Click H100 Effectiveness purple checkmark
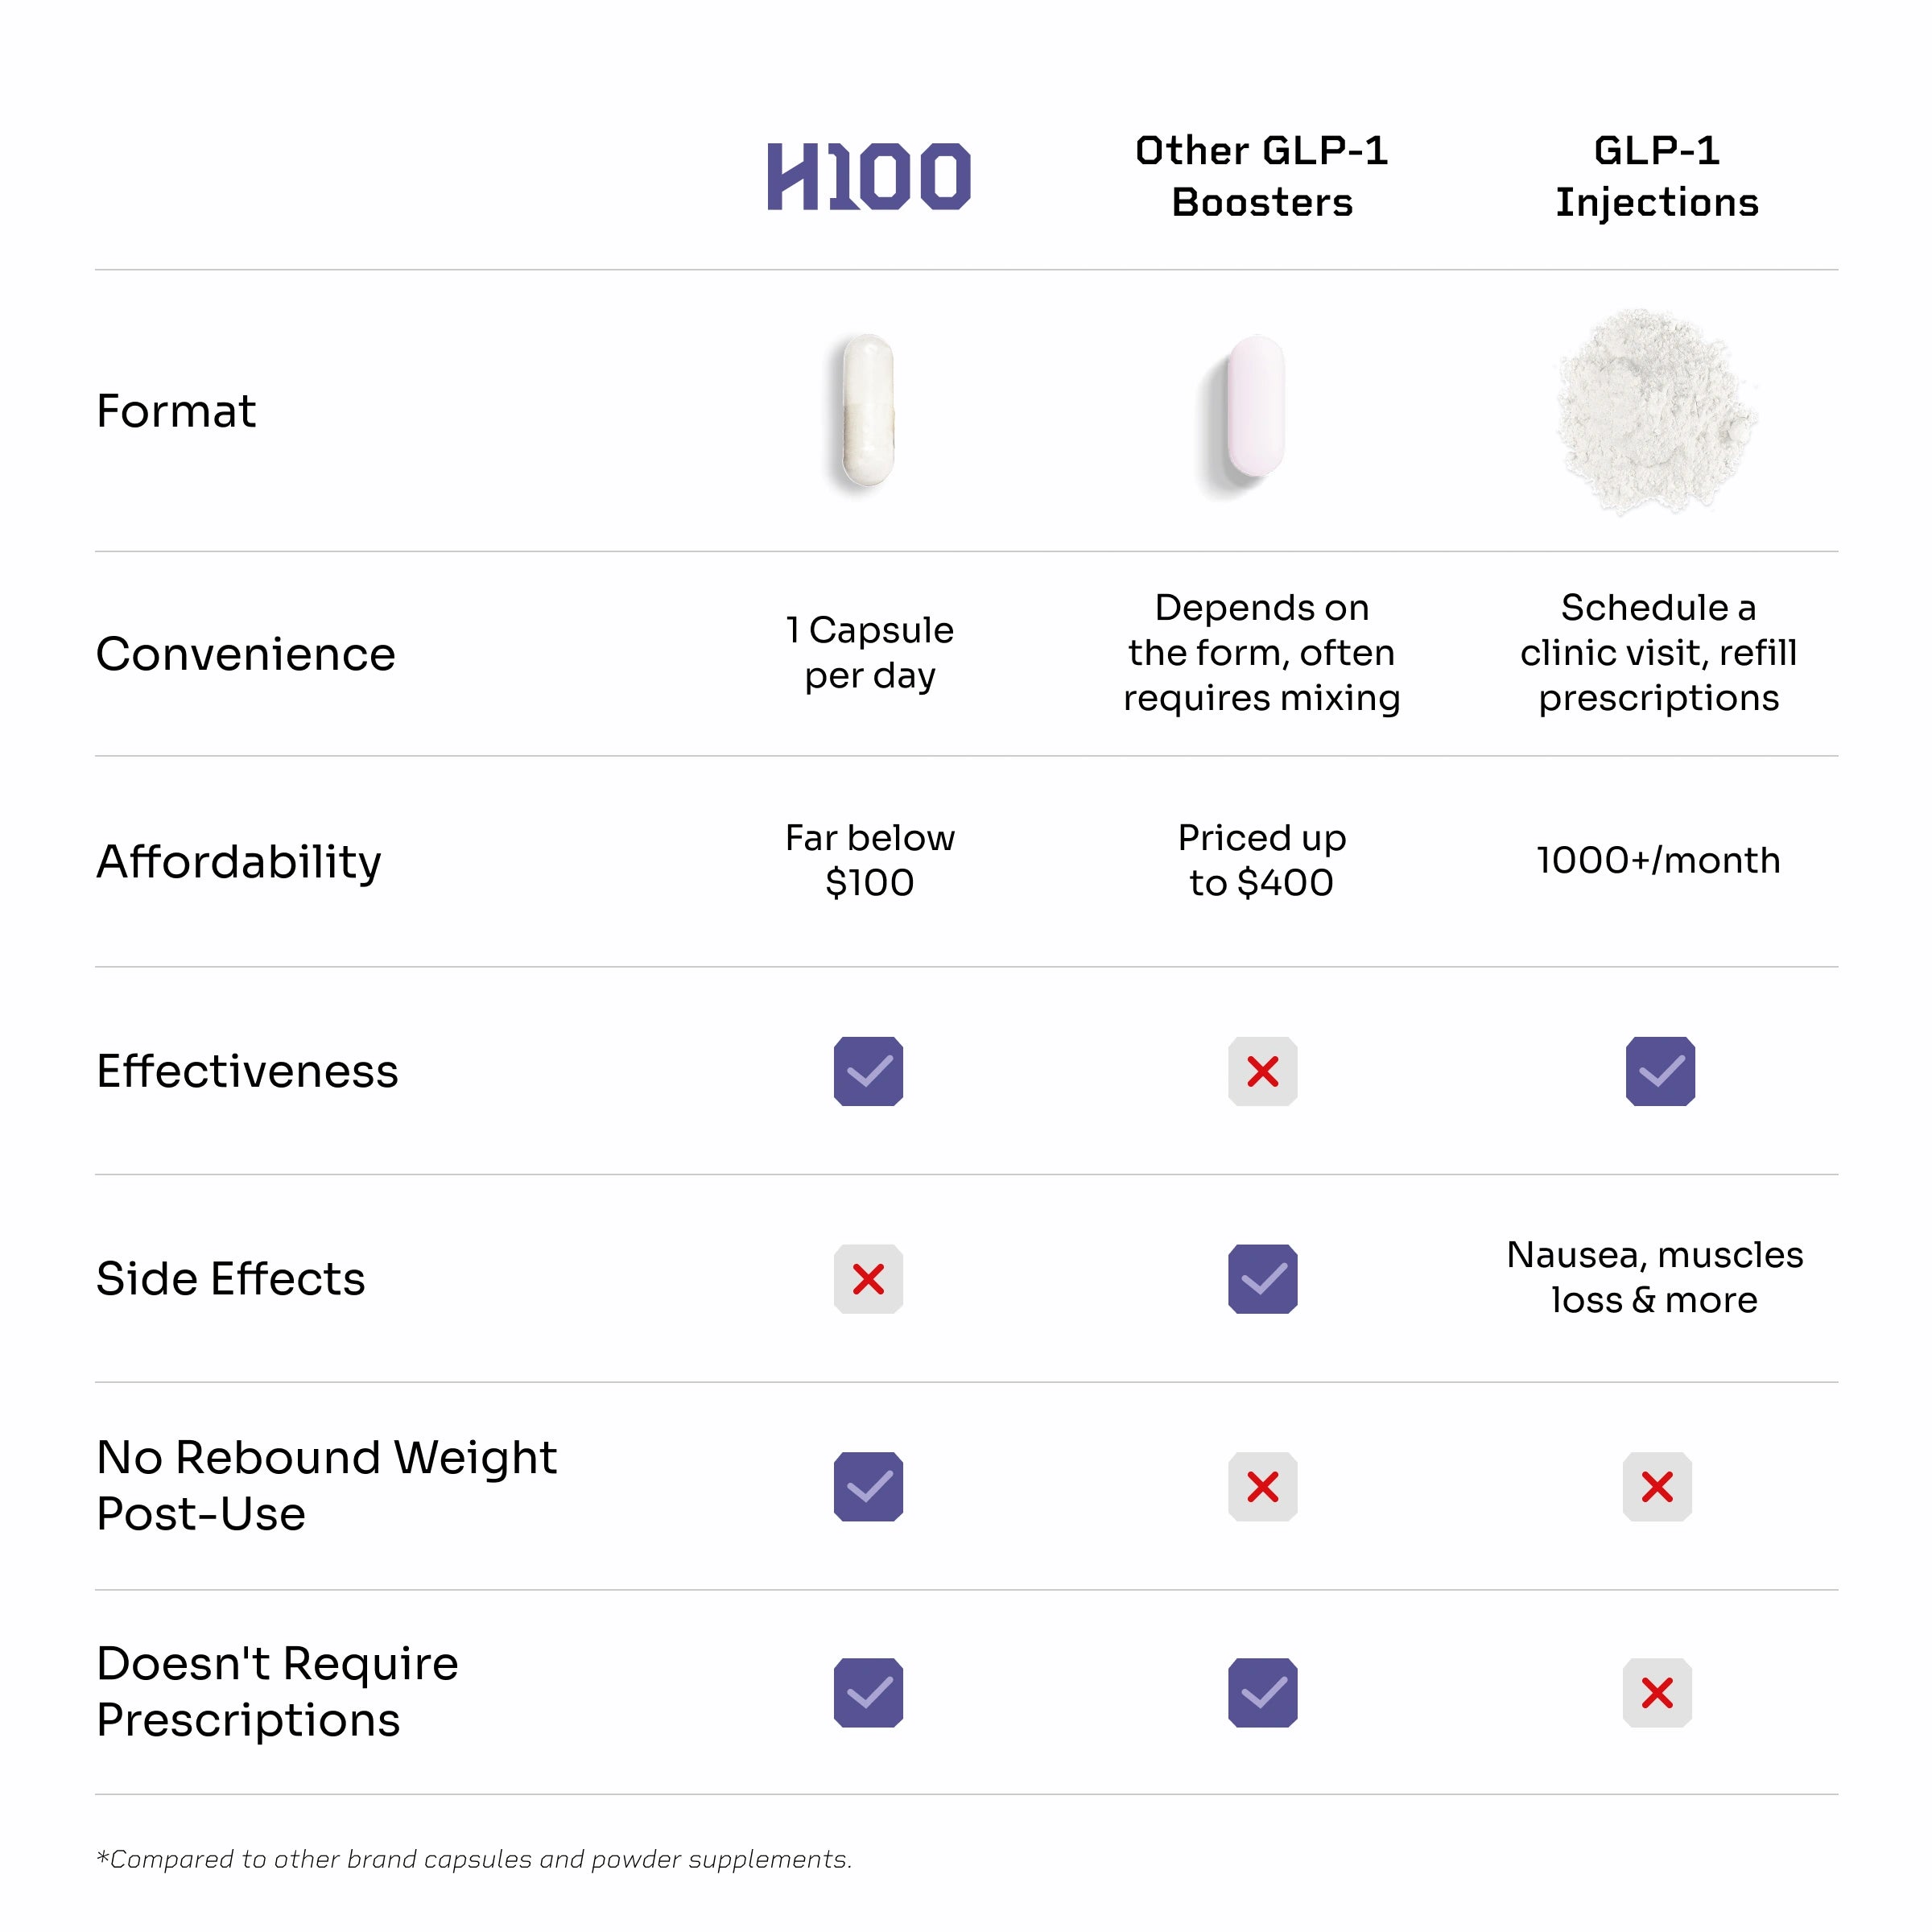 [x=868, y=1071]
